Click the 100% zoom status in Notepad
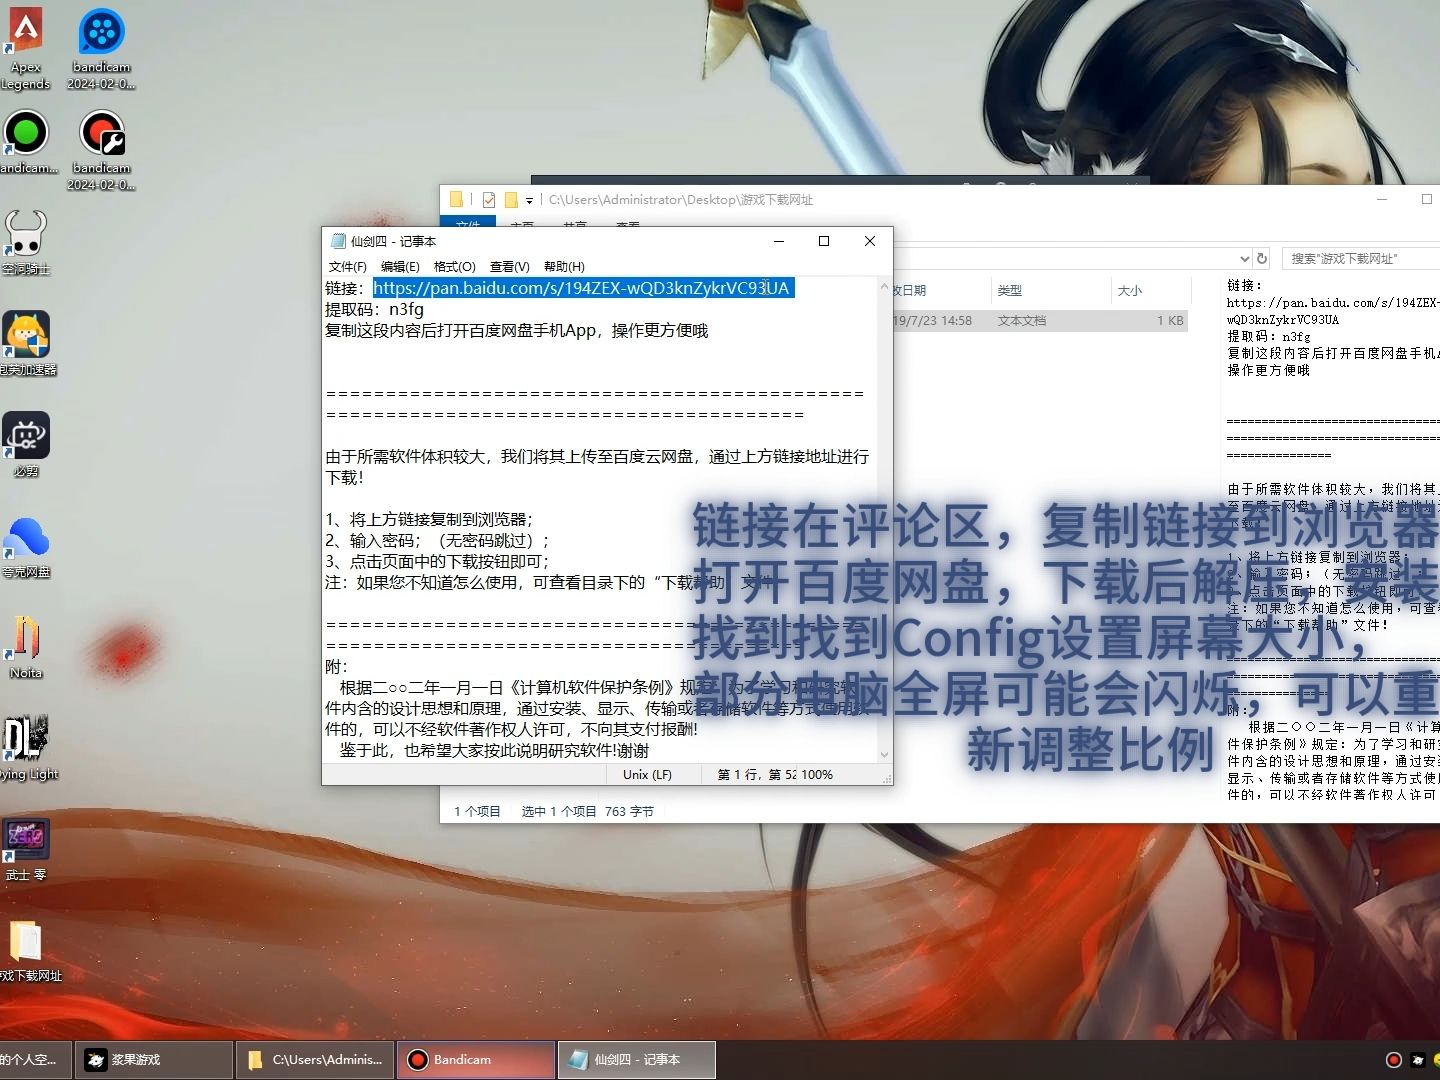The image size is (1440, 1080). [817, 775]
